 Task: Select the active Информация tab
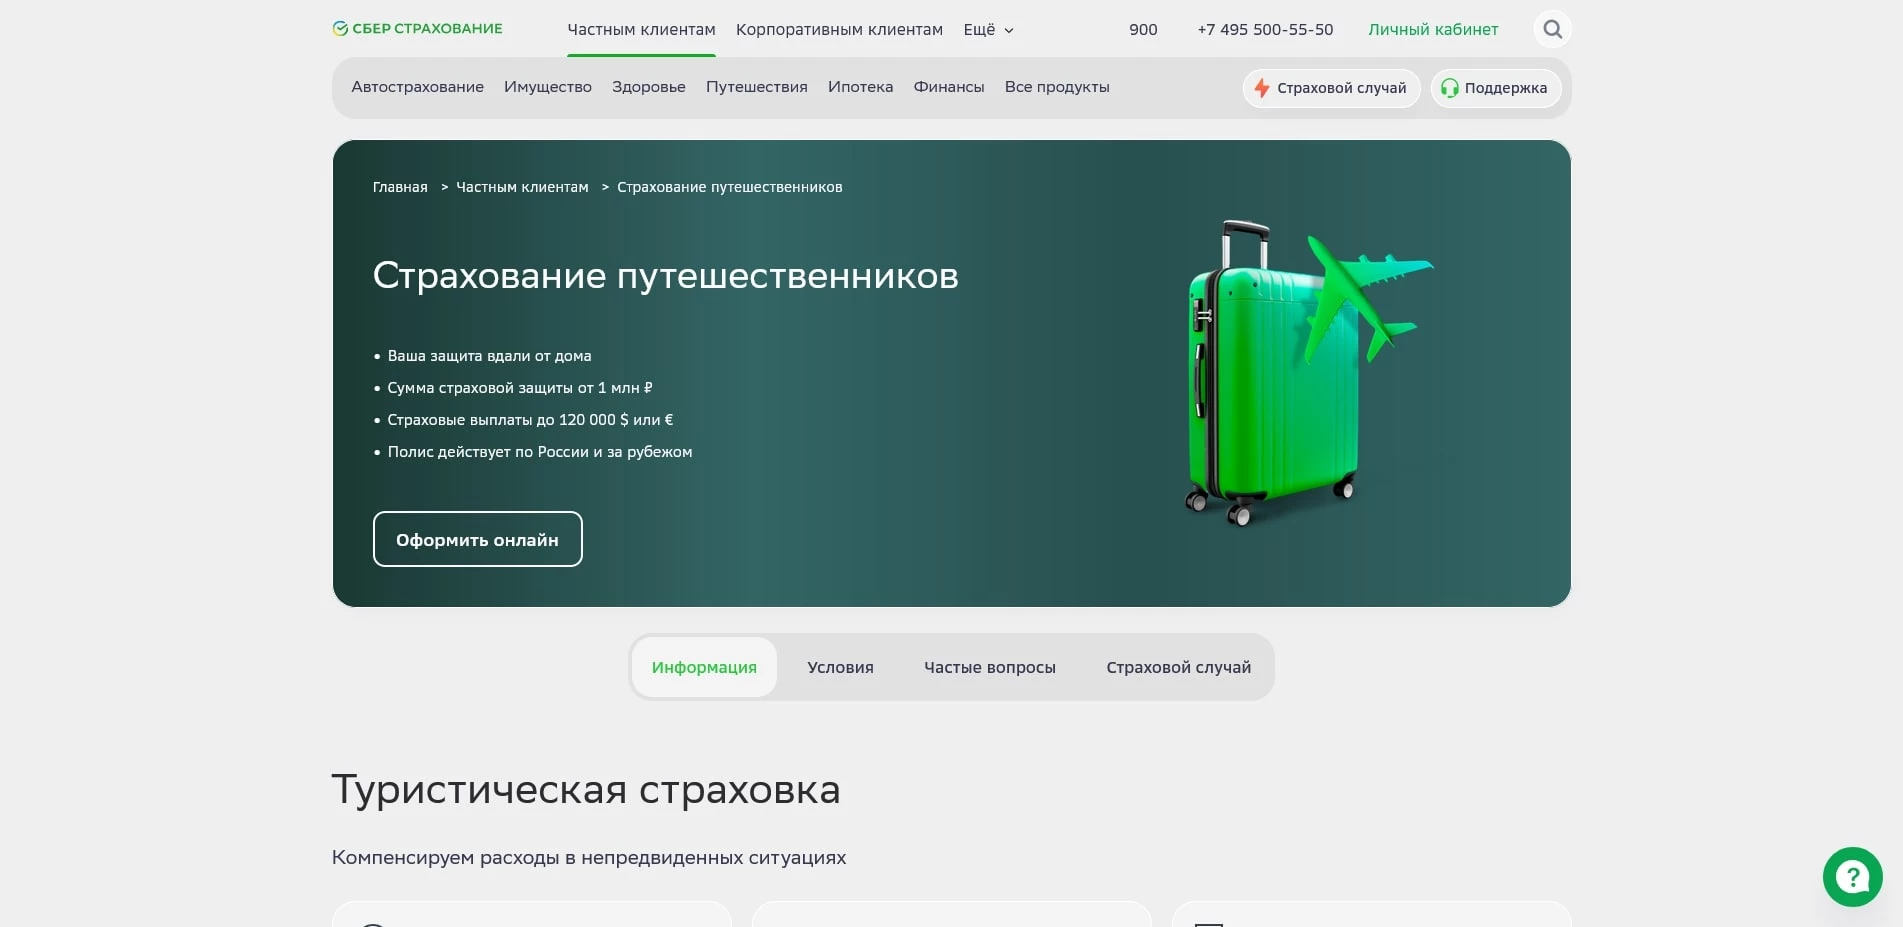tap(704, 667)
